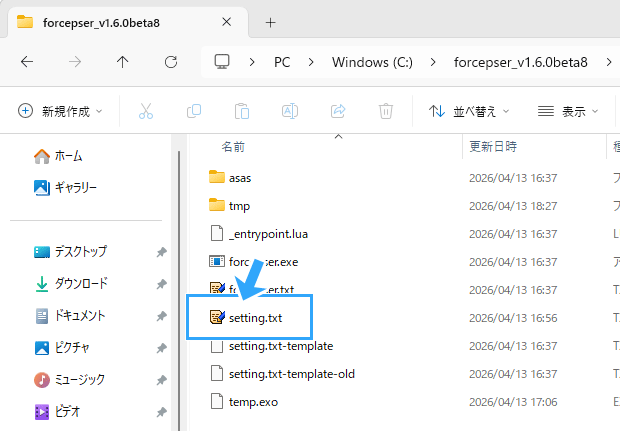Screen dimensions: 620x431
Task: Open the 表示 view dropdown
Action: point(568,112)
